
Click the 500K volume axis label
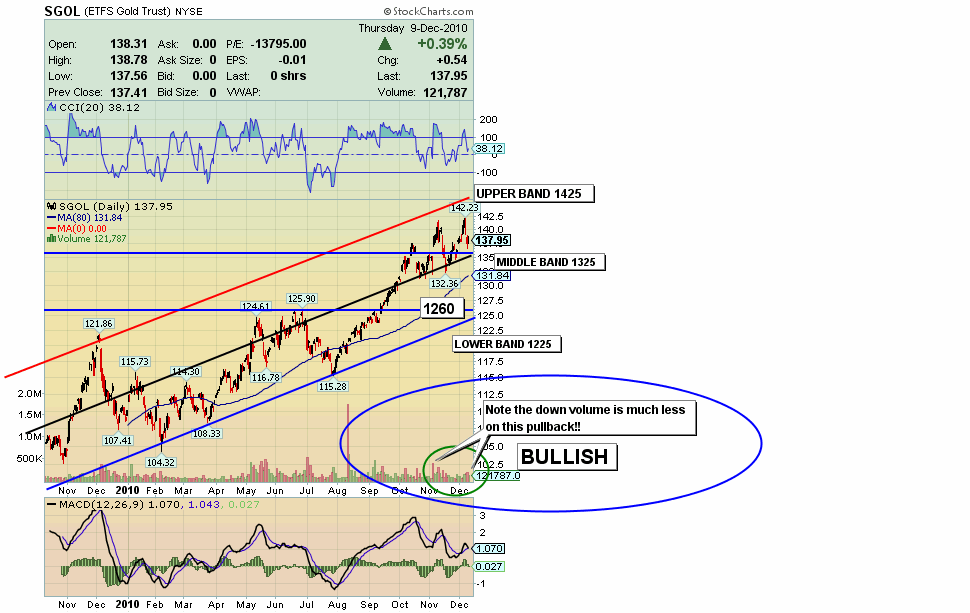click(x=29, y=459)
